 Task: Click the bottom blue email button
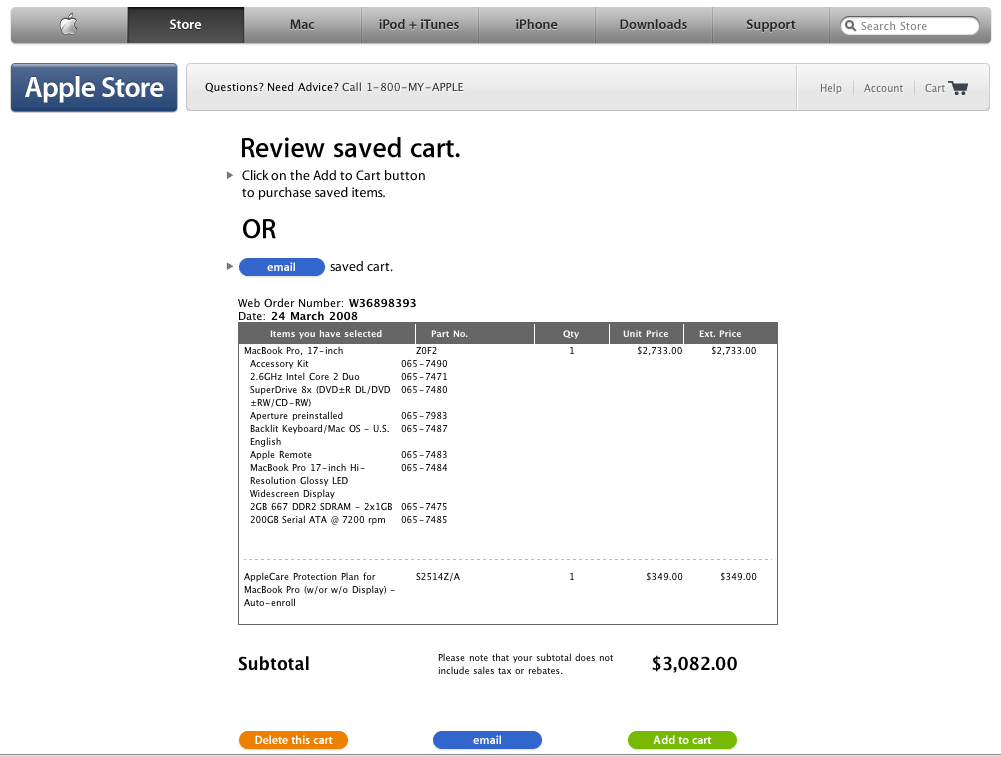coord(487,740)
